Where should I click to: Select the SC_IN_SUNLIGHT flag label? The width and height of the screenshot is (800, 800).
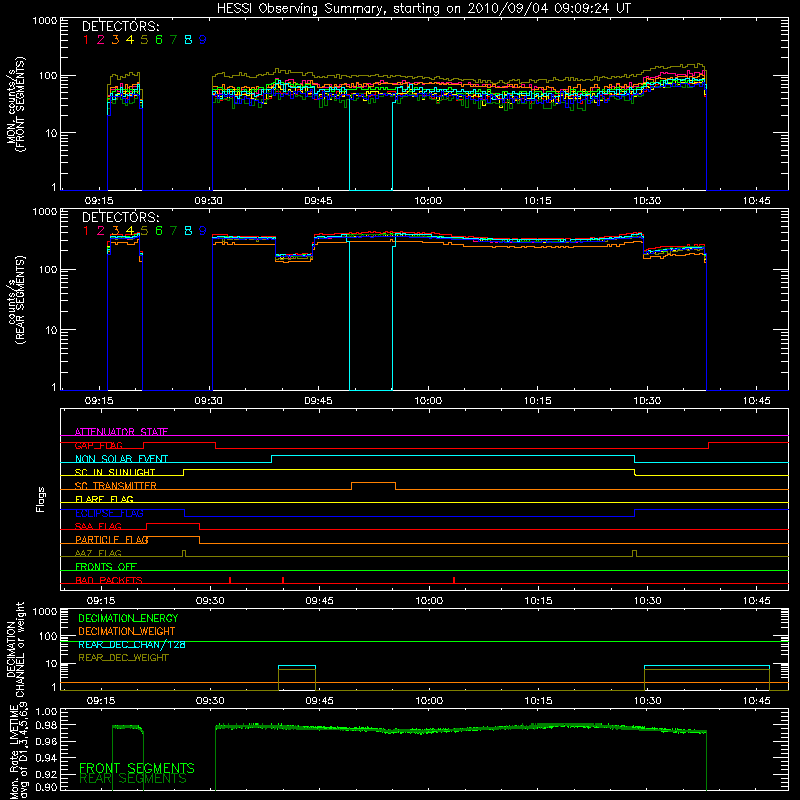click(x=115, y=472)
